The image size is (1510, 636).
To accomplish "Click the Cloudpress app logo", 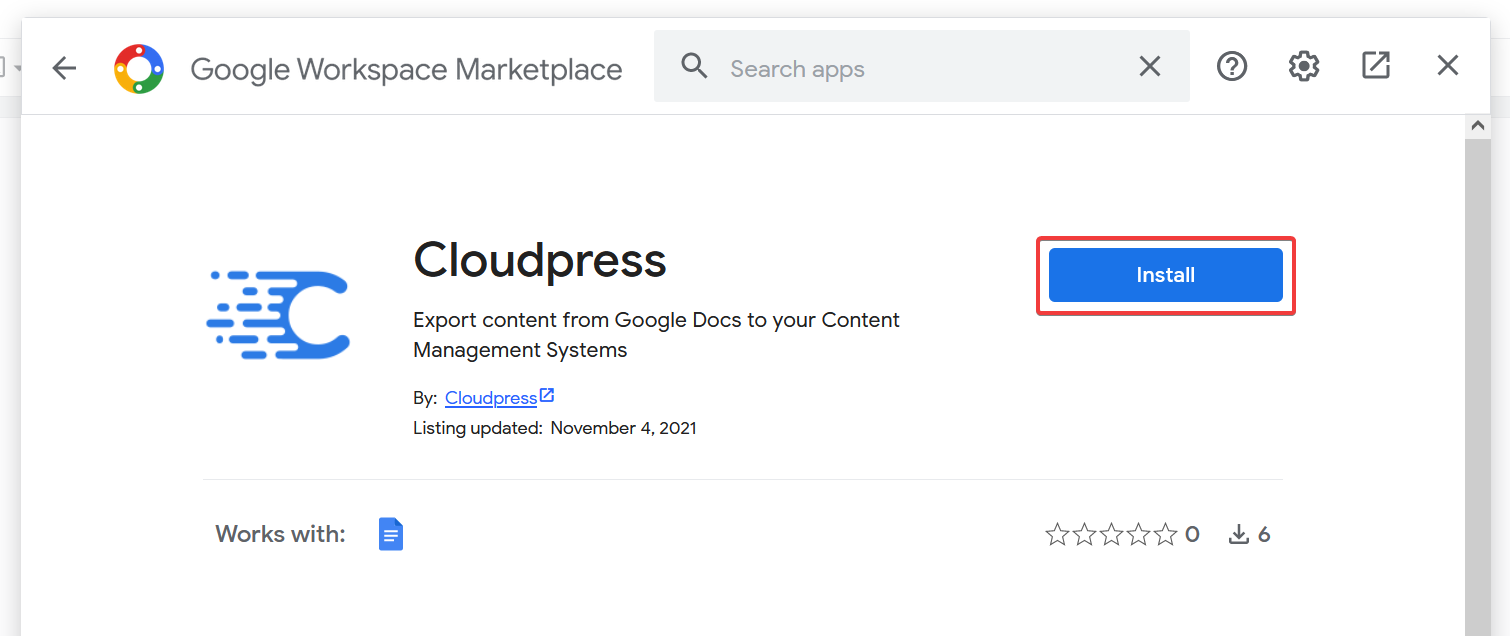I will (x=278, y=315).
